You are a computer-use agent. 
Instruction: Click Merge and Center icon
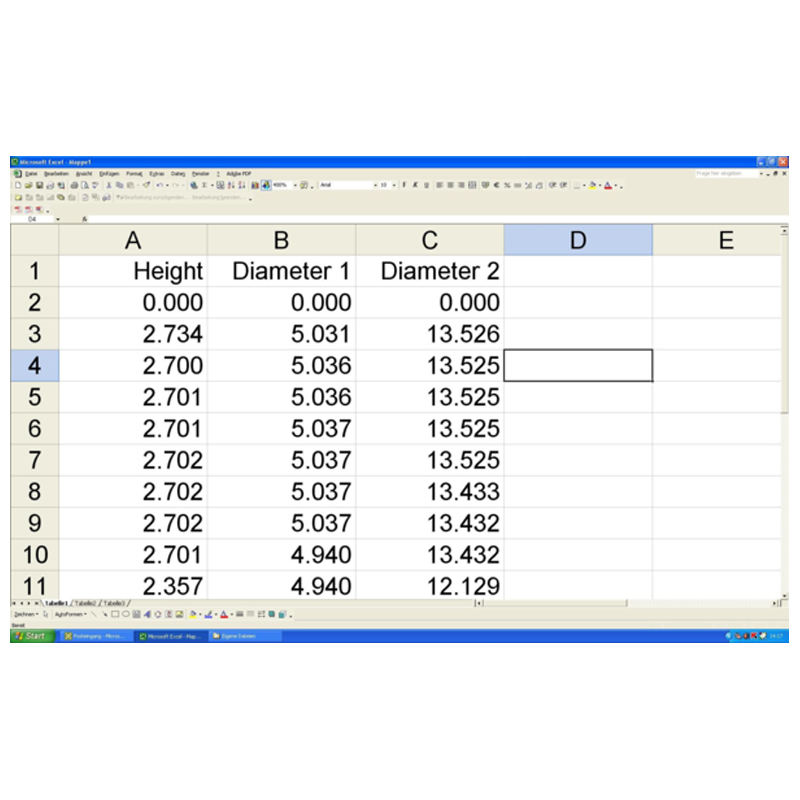coord(472,185)
